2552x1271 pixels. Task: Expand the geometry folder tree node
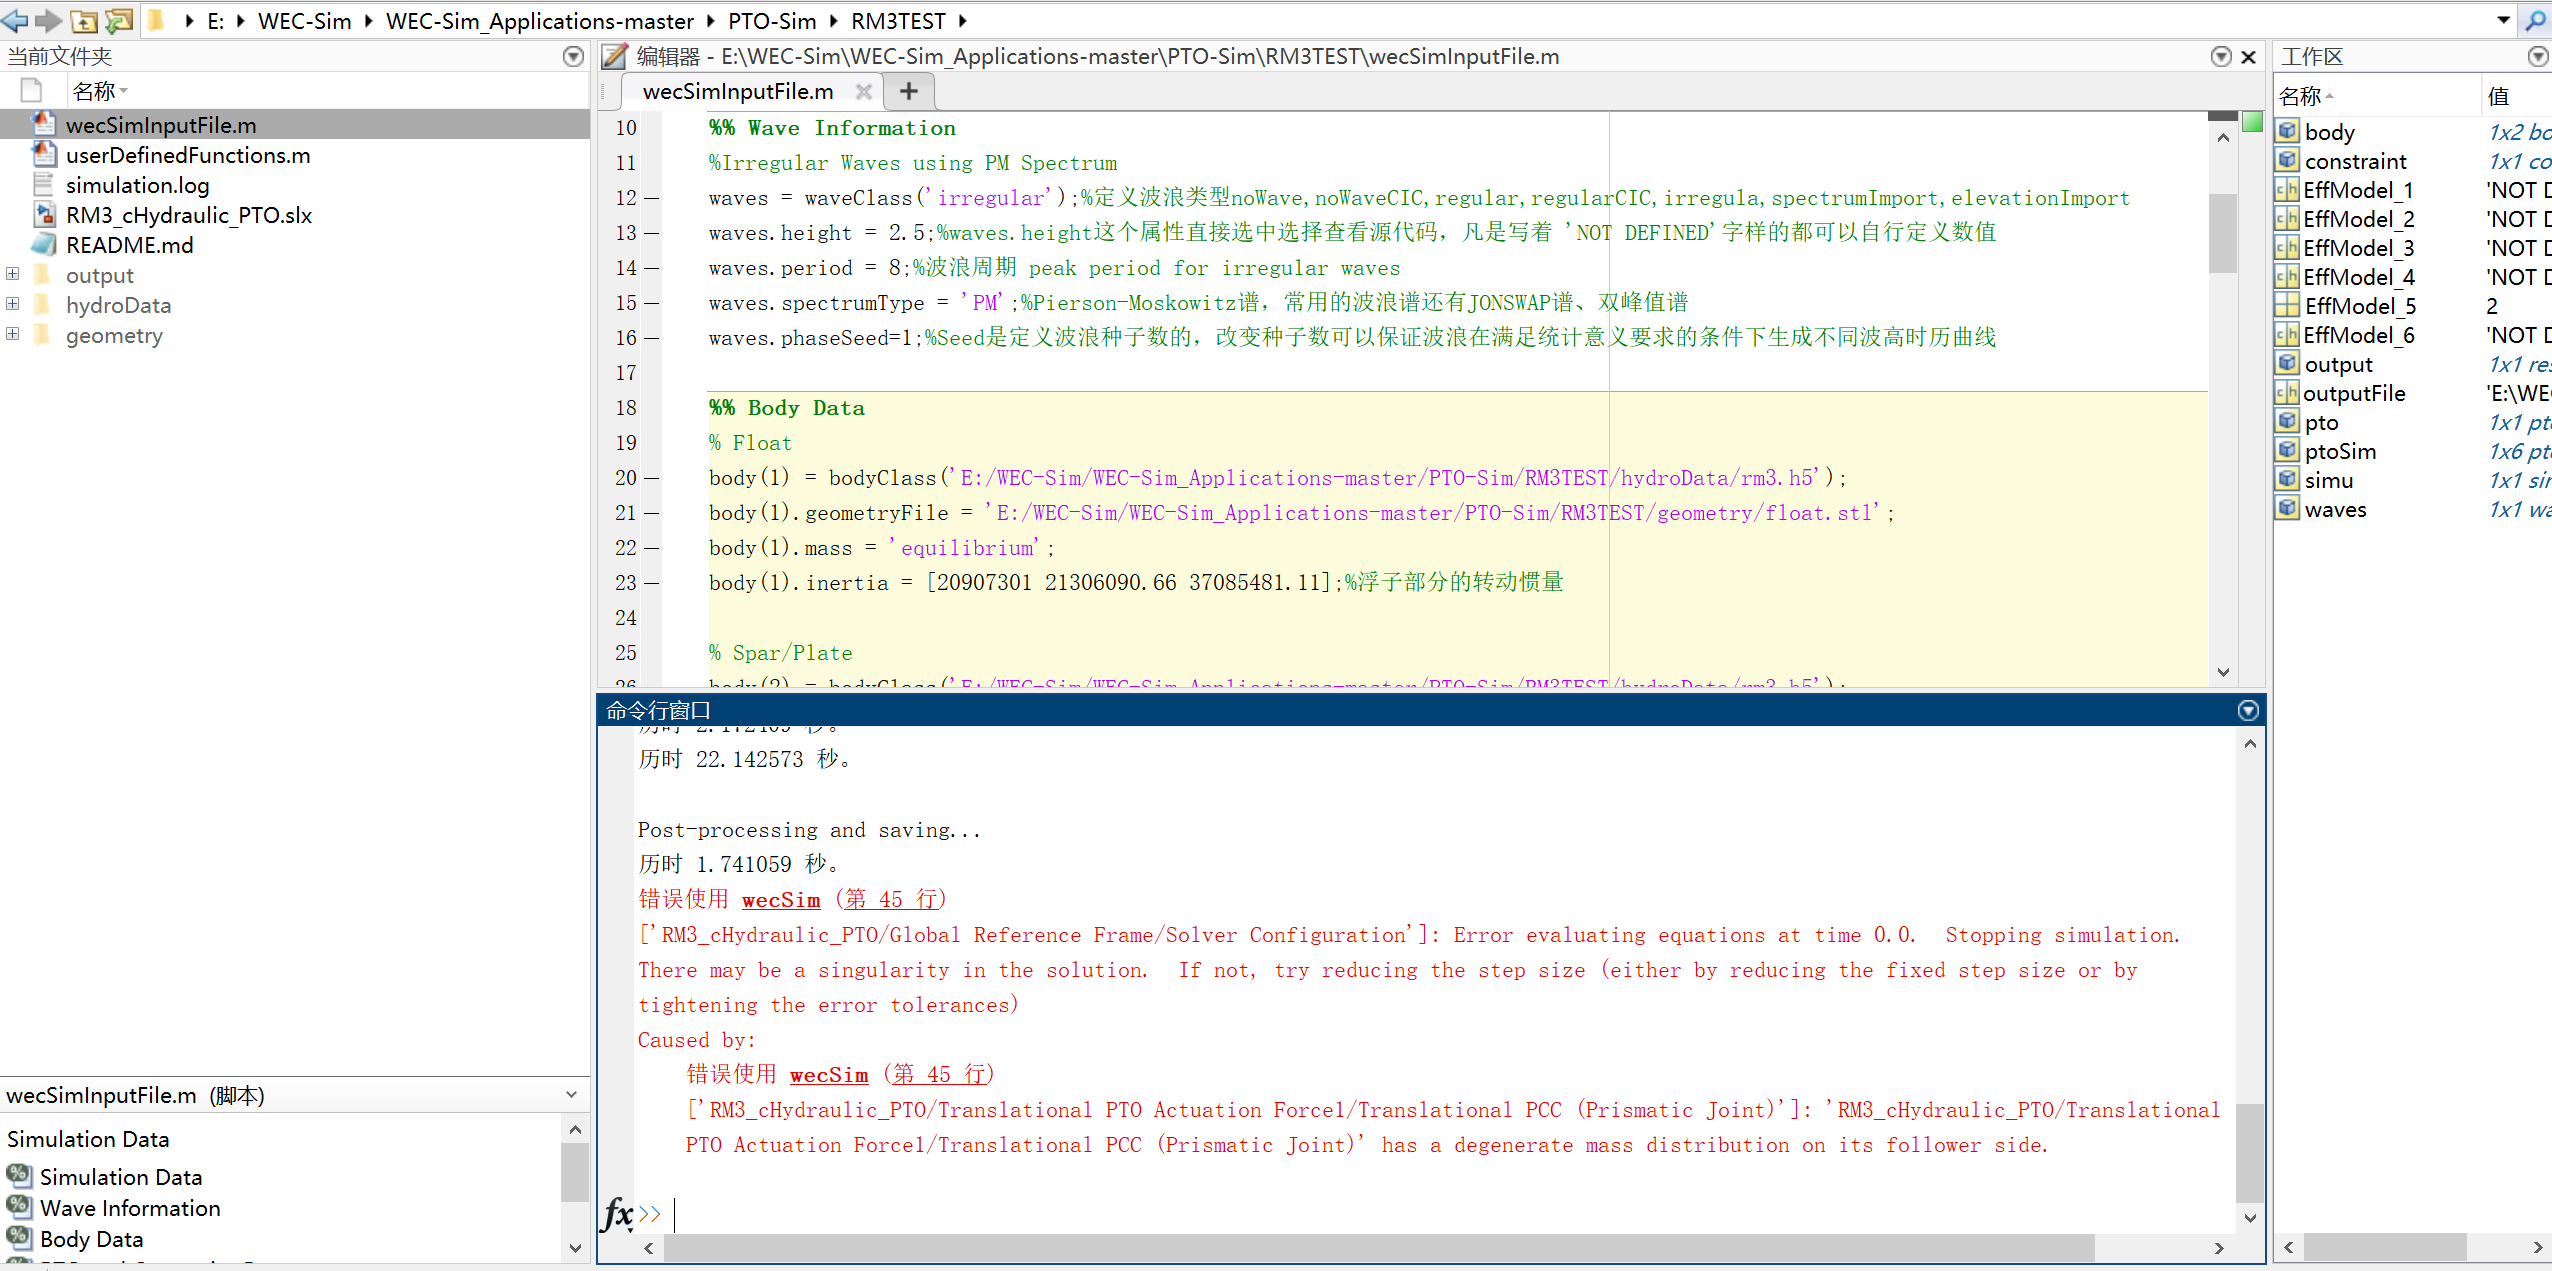pyautogui.click(x=13, y=334)
